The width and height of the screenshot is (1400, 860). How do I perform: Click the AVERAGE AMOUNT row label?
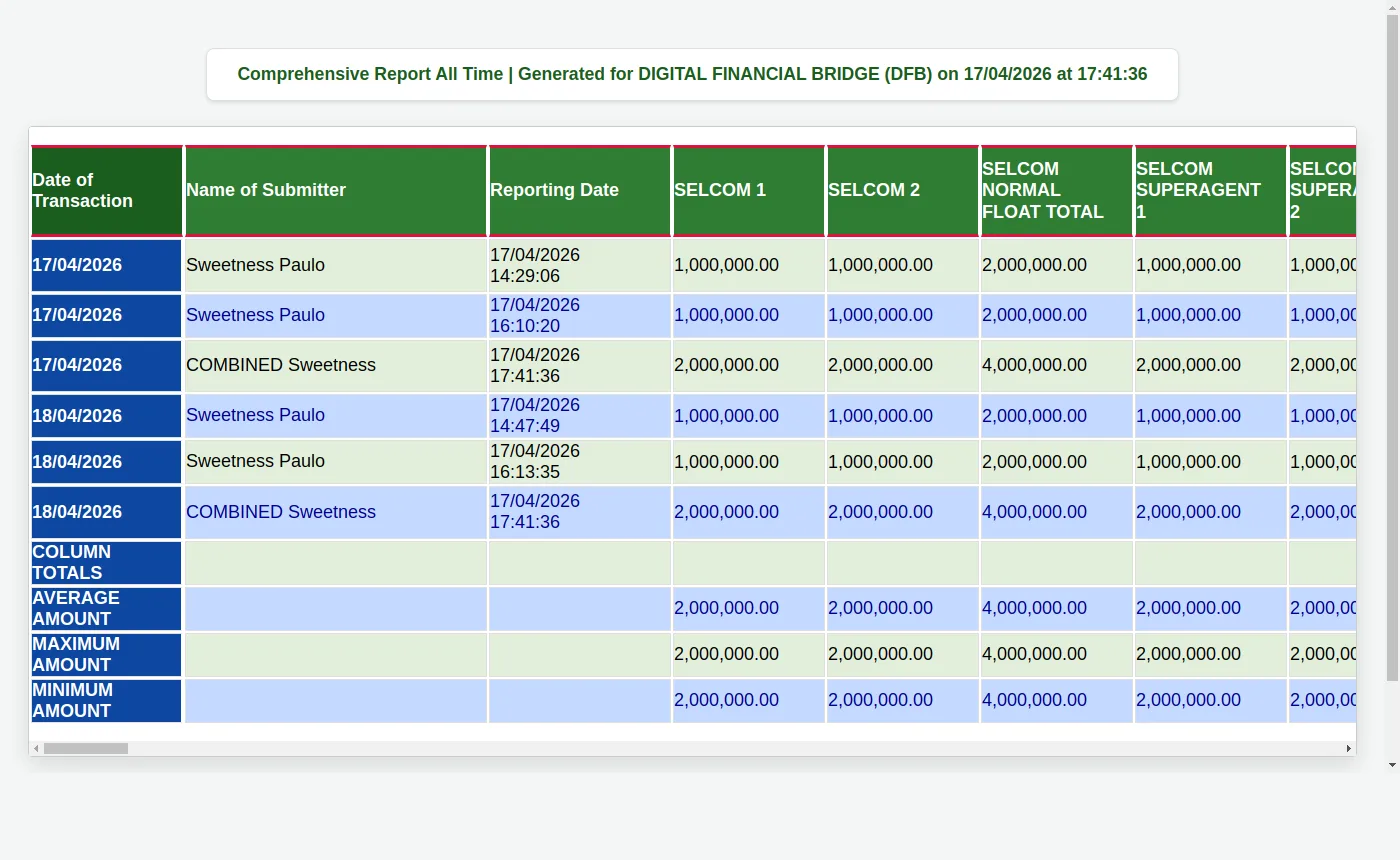point(106,608)
